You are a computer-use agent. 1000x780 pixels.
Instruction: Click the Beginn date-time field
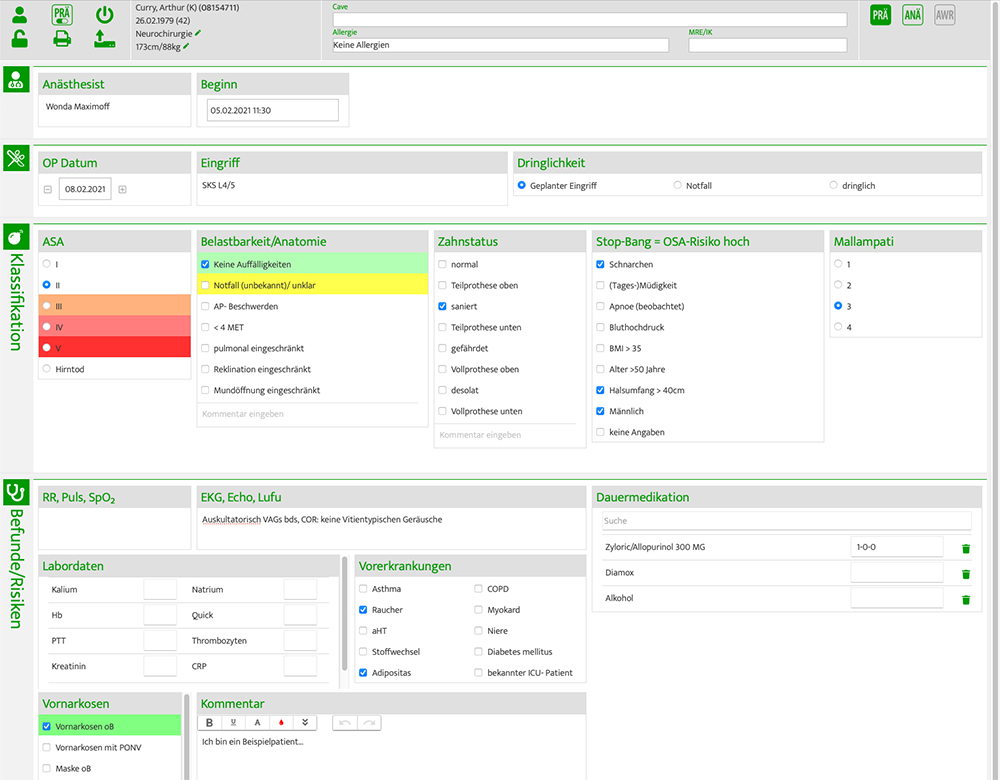click(x=272, y=110)
